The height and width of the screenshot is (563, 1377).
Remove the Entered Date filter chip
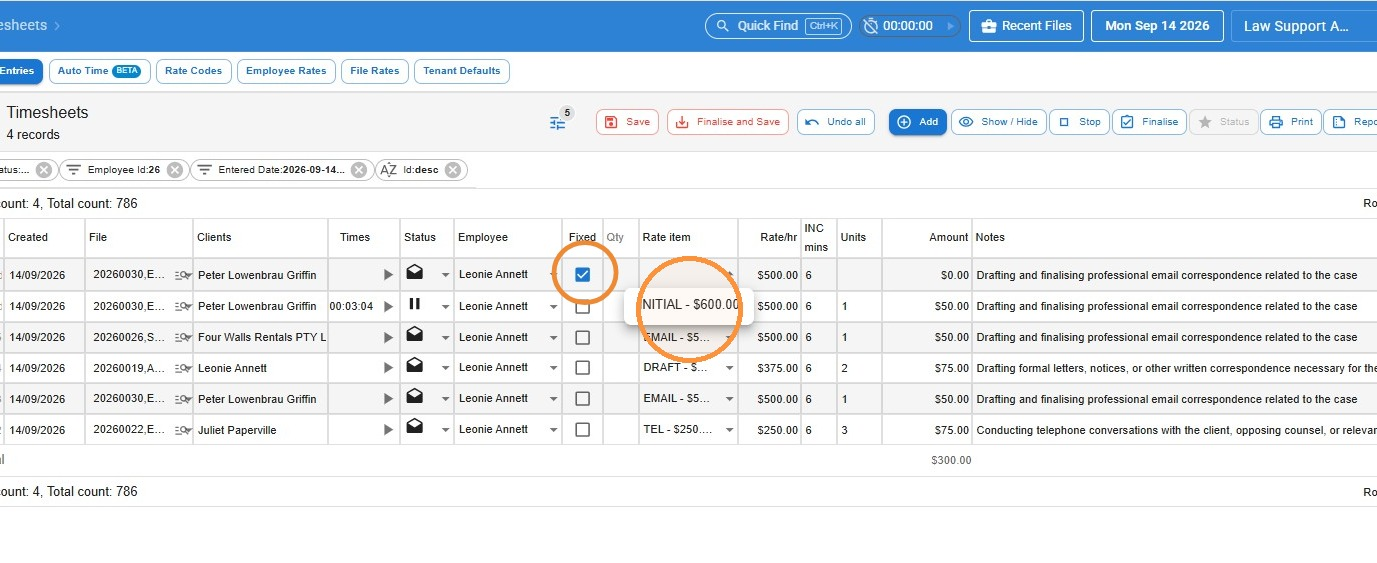pyautogui.click(x=361, y=170)
